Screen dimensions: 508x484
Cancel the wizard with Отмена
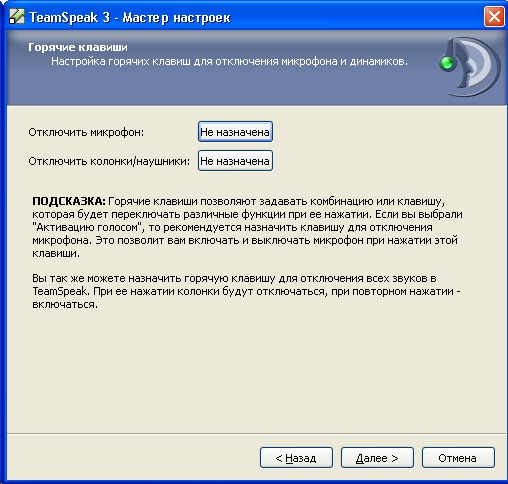pyautogui.click(x=458, y=458)
